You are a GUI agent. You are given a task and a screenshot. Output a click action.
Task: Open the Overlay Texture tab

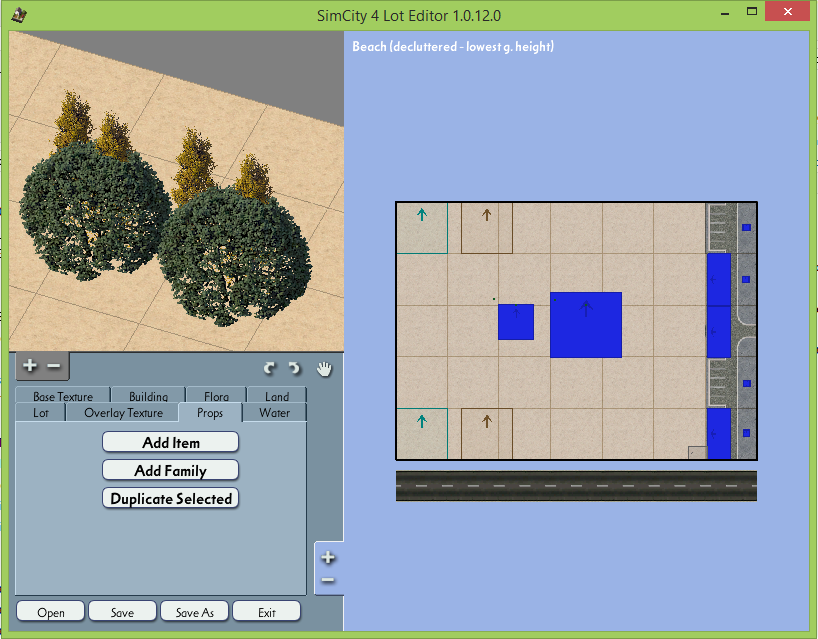(123, 413)
